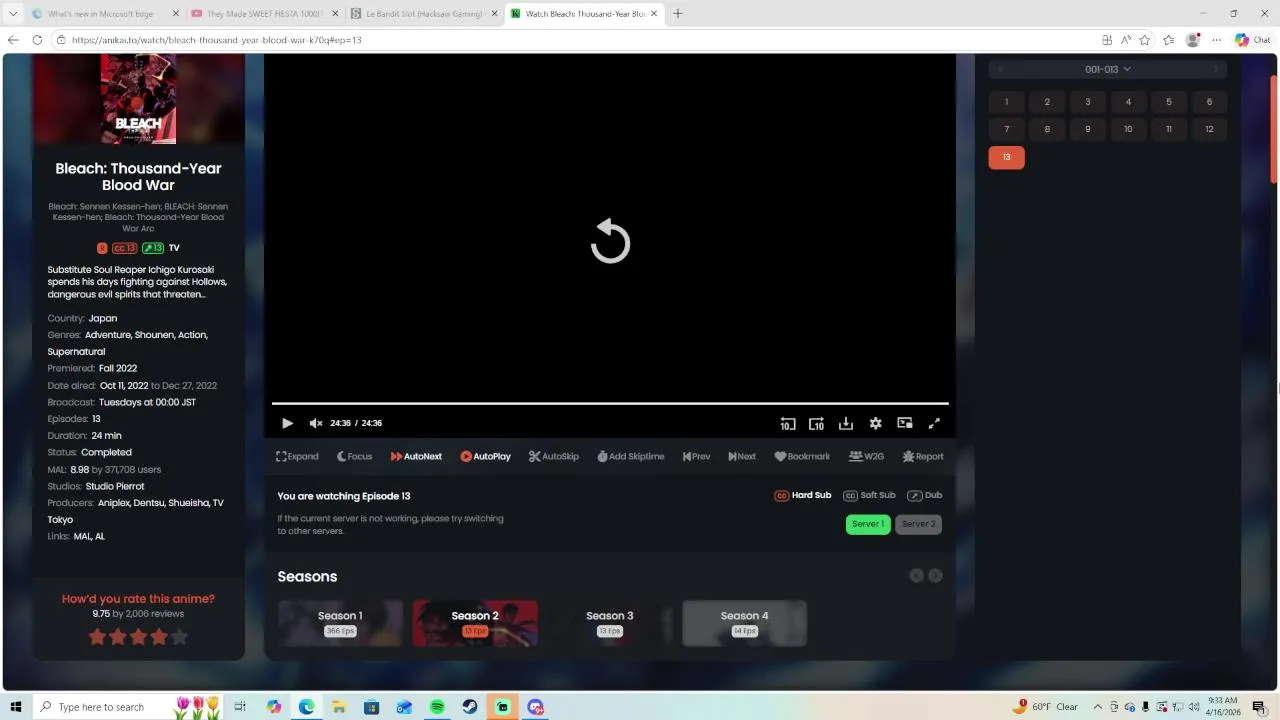Open Copilot Chat in Edge
The image size is (1280, 720).
click(x=1253, y=40)
